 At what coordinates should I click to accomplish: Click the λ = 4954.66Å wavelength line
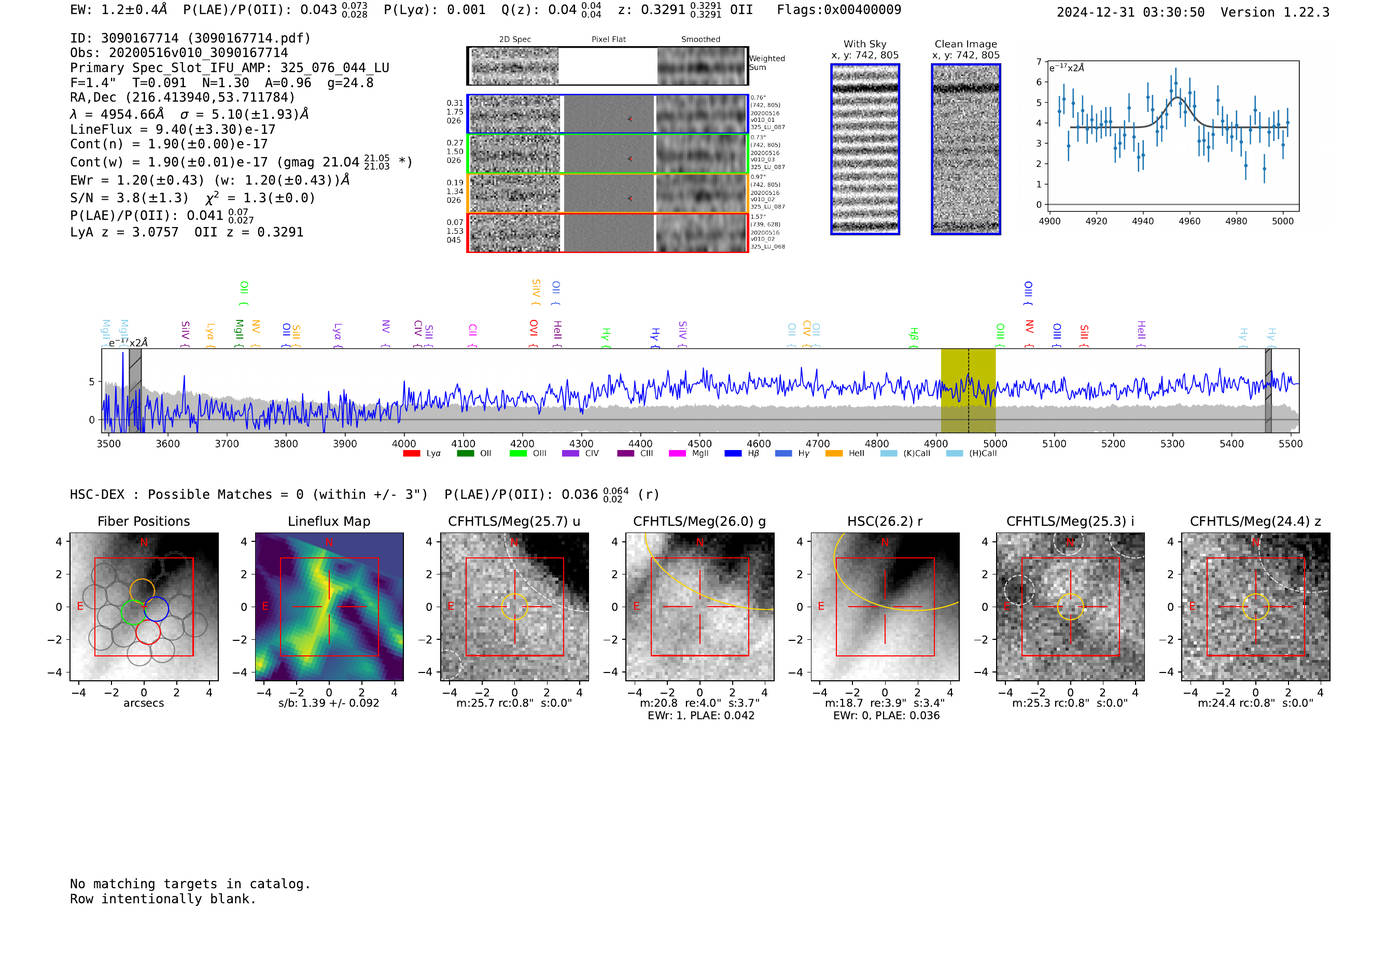click(x=189, y=115)
